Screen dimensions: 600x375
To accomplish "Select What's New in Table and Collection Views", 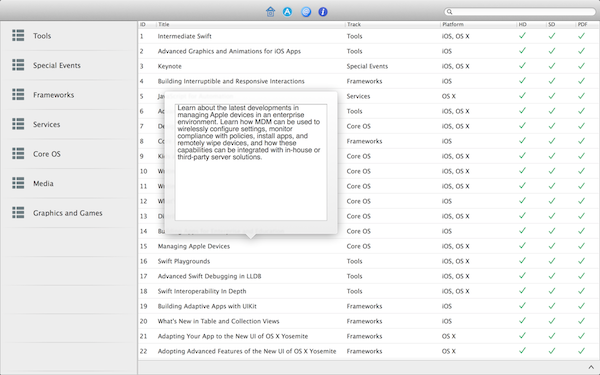I will (x=218, y=321).
